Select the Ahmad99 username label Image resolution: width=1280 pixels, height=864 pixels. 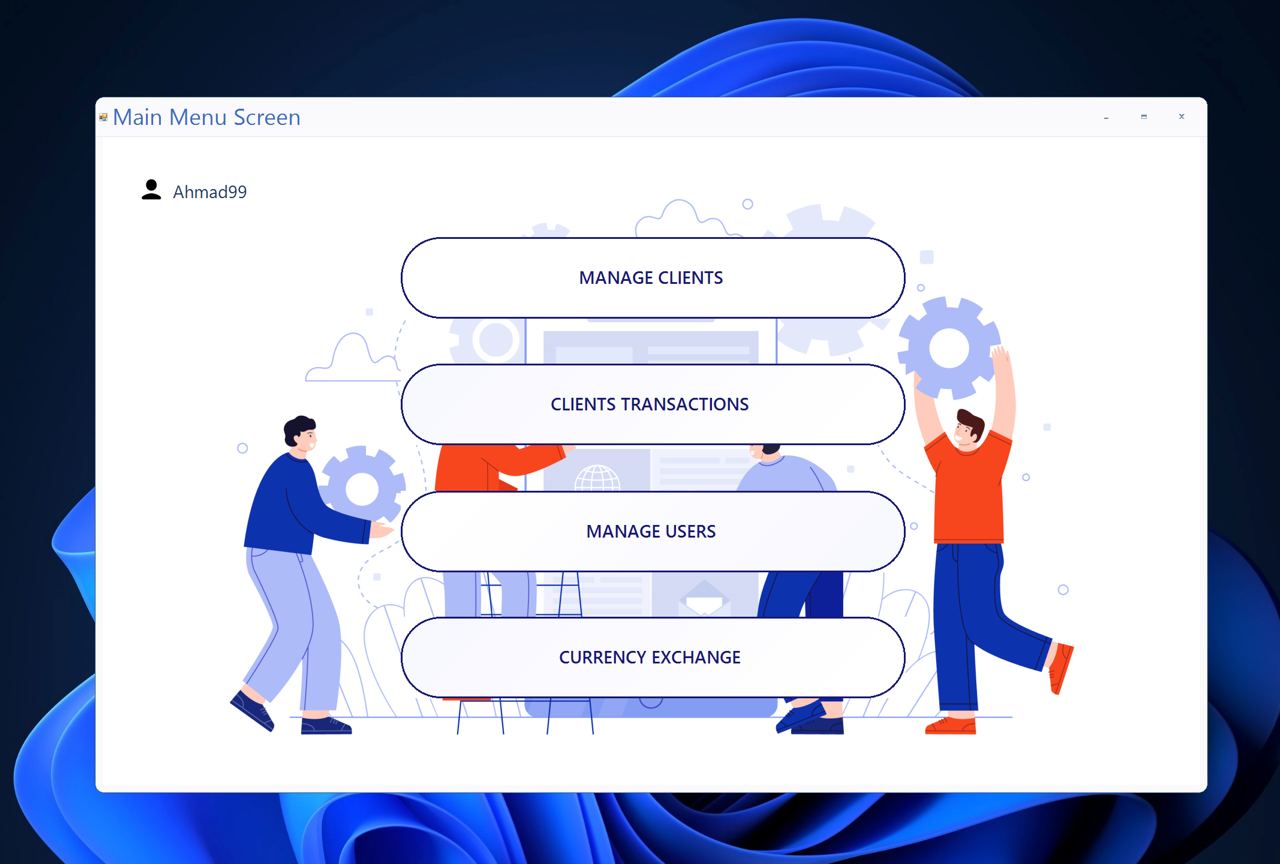[210, 192]
